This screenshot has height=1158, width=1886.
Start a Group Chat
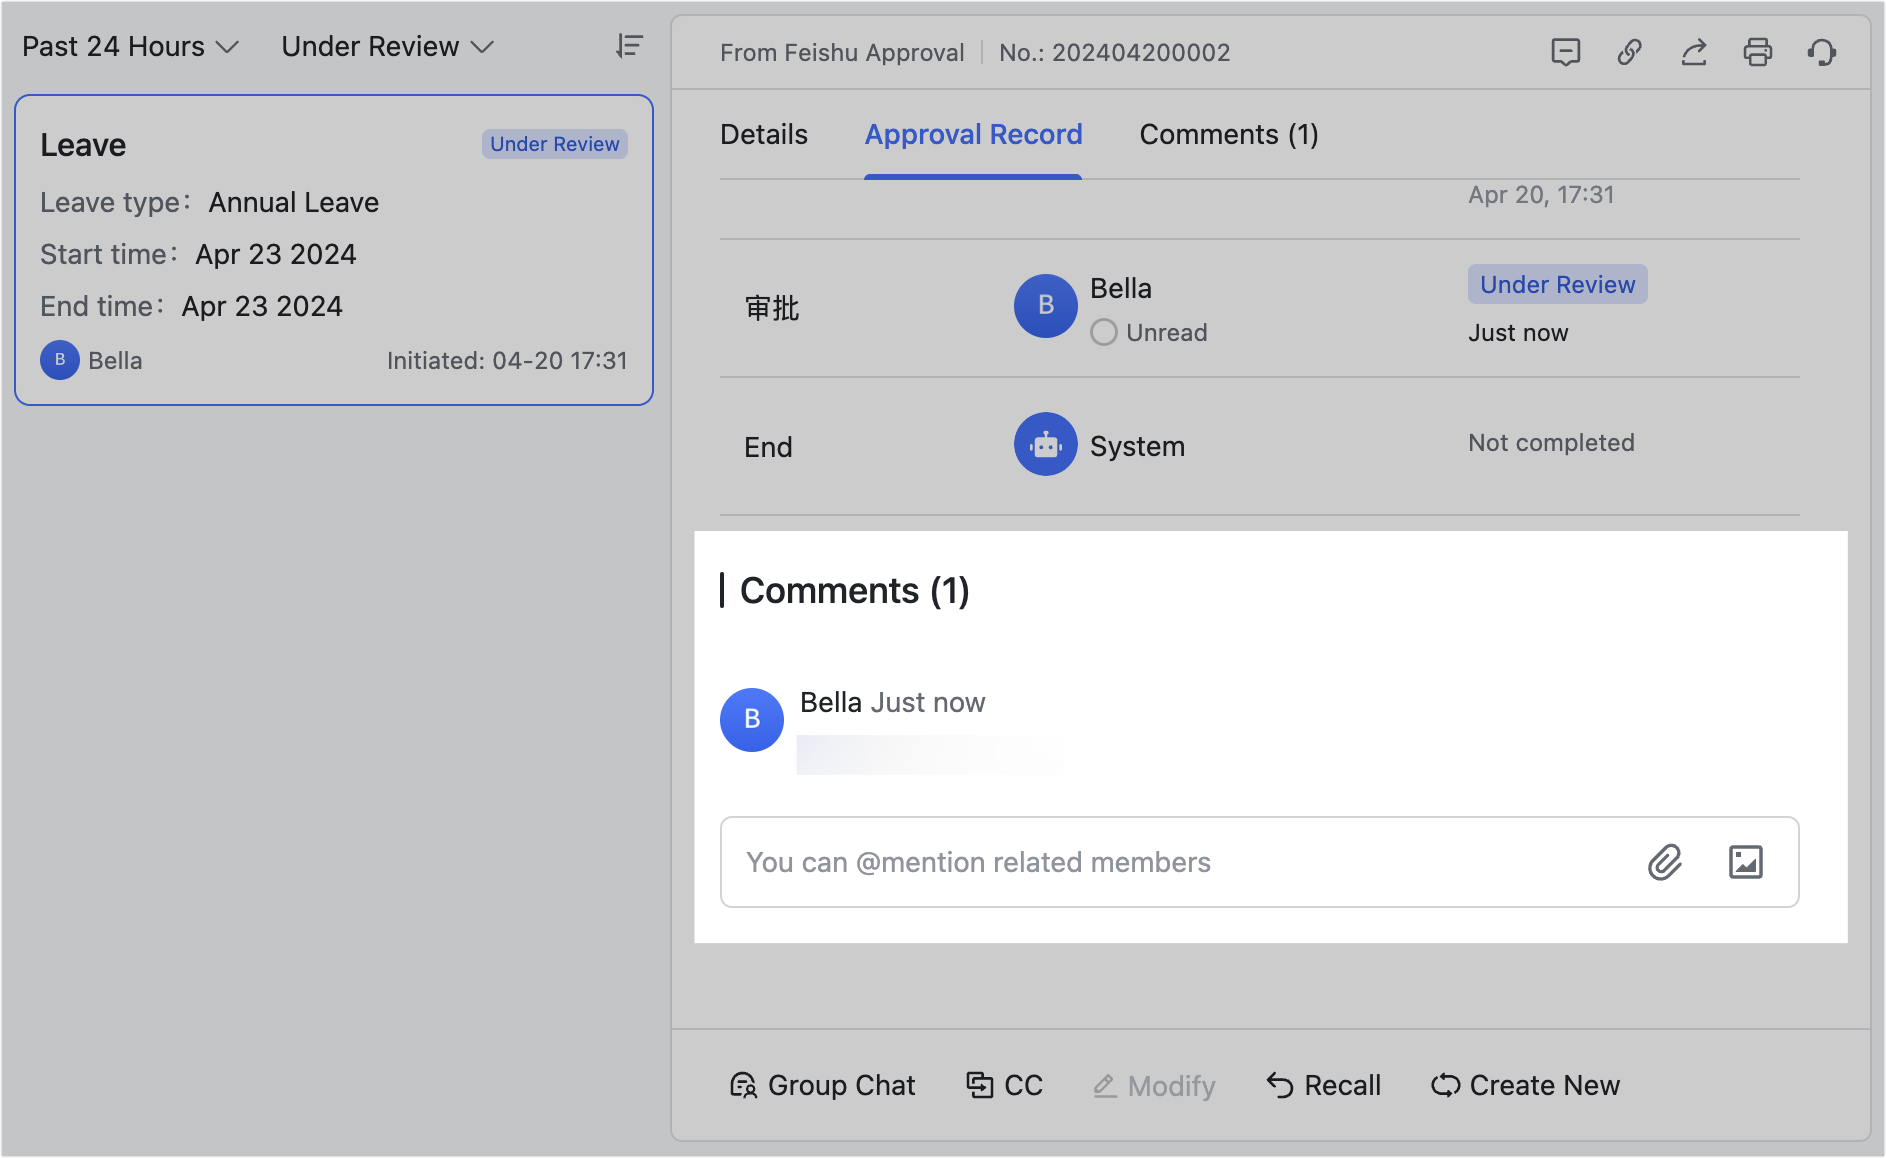pos(822,1085)
